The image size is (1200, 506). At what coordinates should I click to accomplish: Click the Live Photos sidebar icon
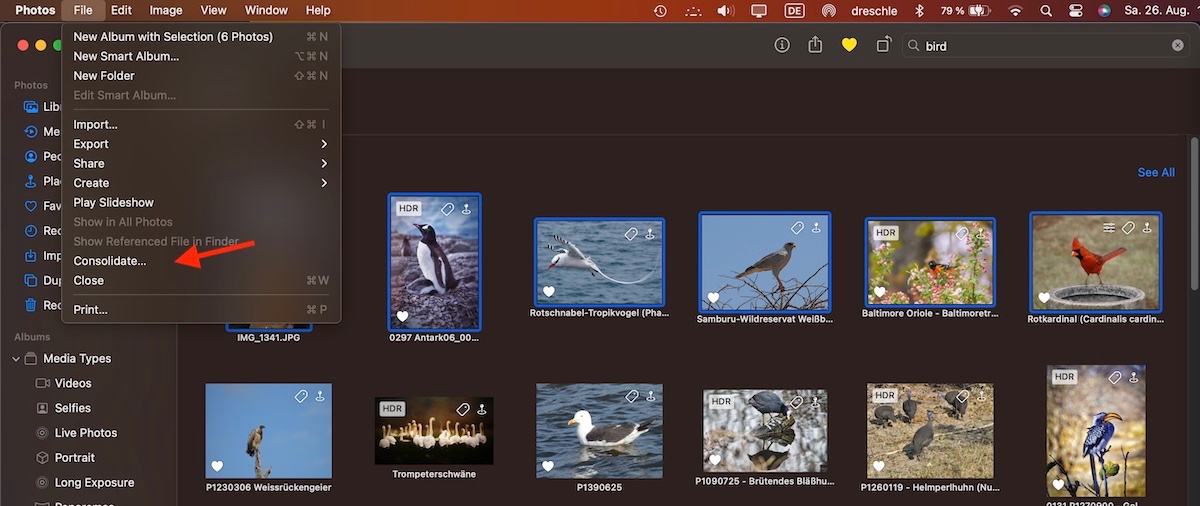(x=42, y=433)
